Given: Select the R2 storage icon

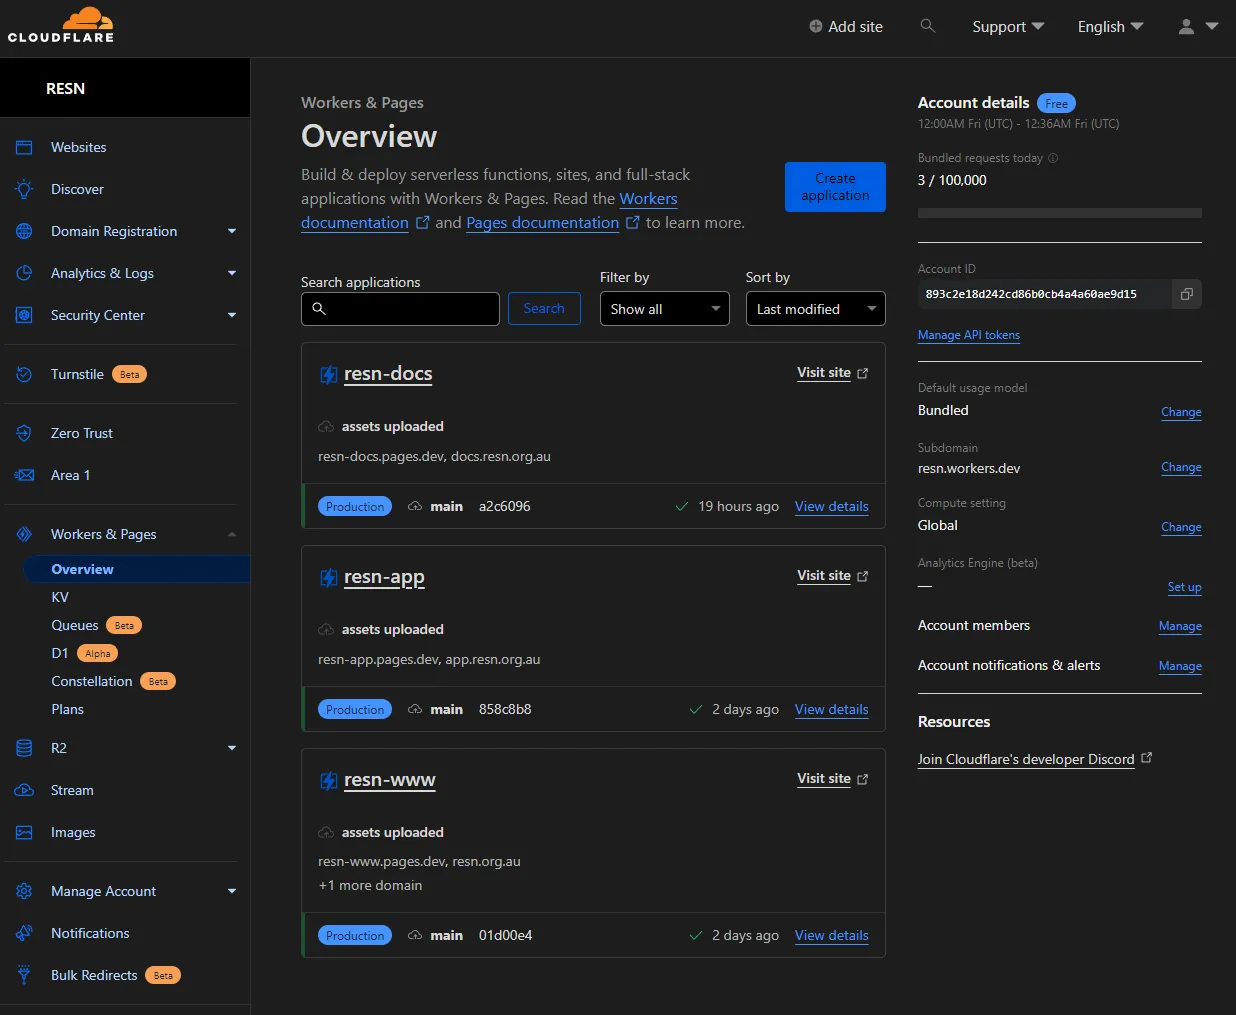Looking at the screenshot, I should (x=24, y=747).
